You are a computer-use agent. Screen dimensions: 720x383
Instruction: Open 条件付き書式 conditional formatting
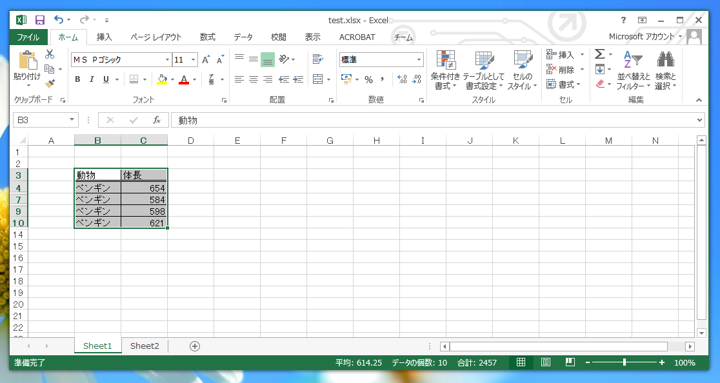[x=444, y=70]
